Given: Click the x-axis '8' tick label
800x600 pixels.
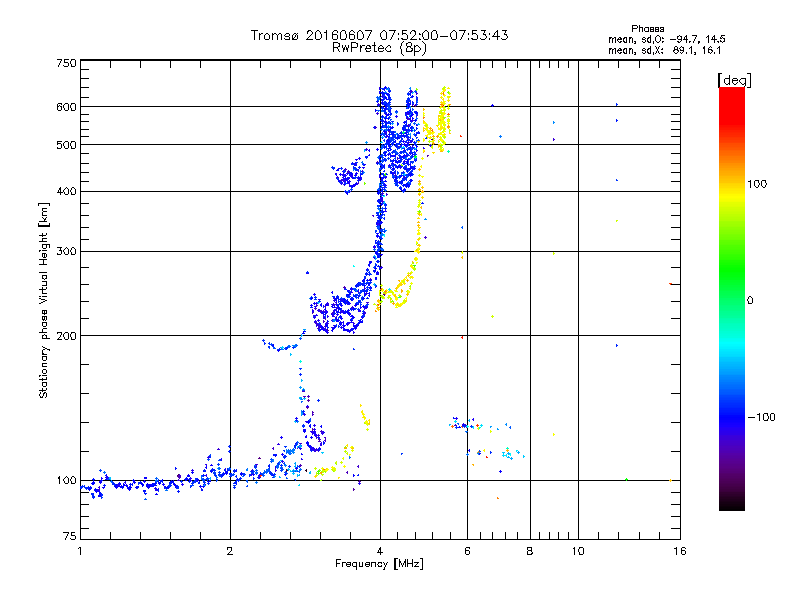Looking at the screenshot, I should tap(530, 551).
